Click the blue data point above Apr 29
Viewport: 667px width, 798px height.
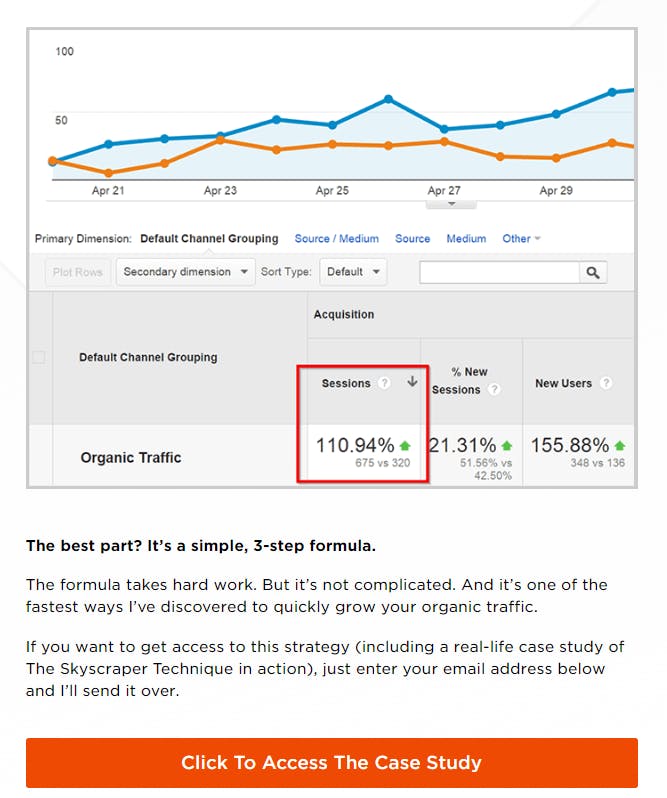[x=556, y=114]
